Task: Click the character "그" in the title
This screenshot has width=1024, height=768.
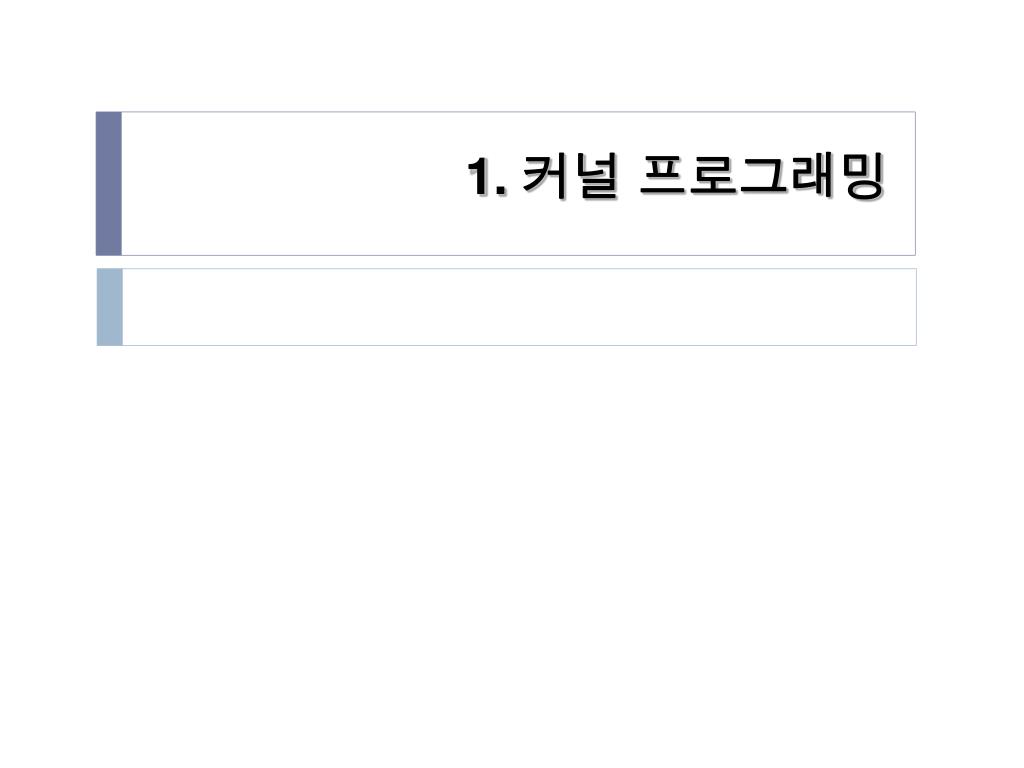Action: point(763,175)
